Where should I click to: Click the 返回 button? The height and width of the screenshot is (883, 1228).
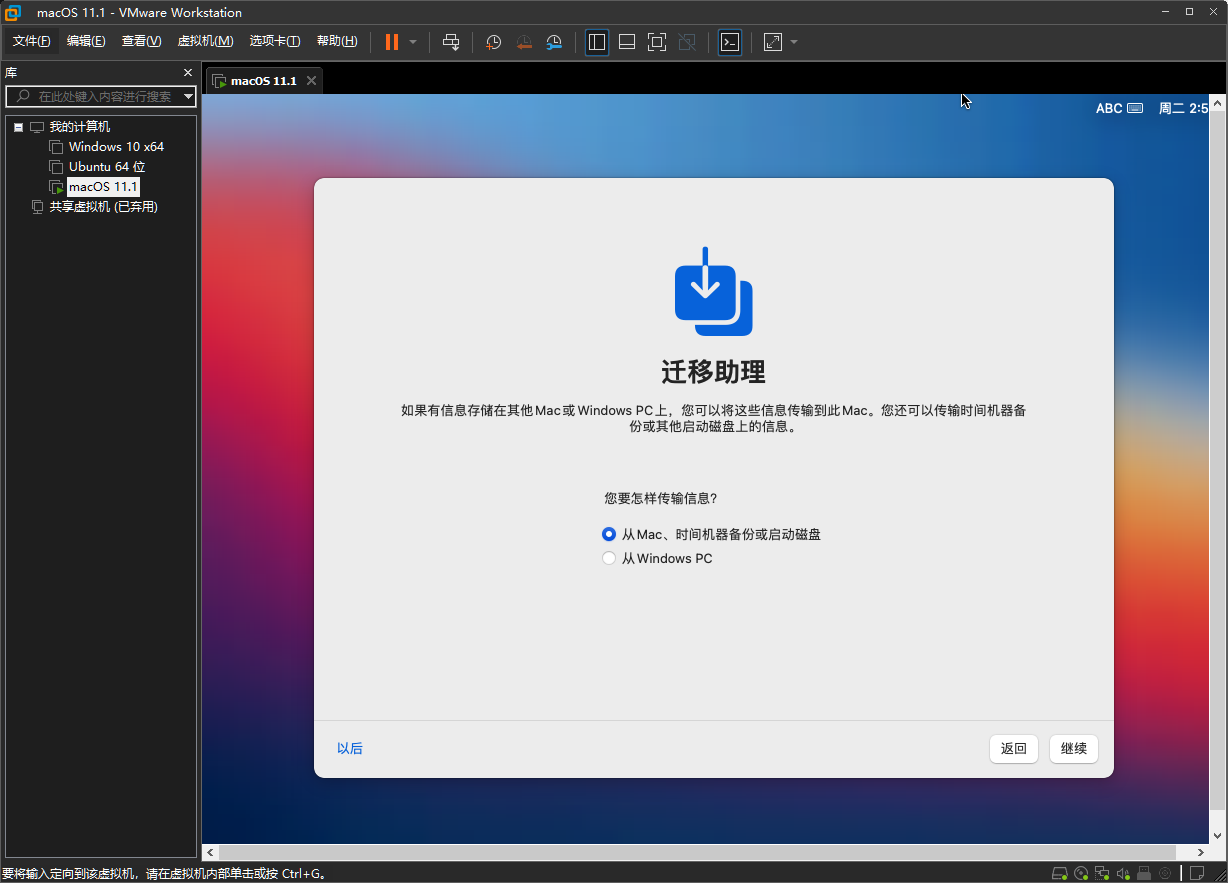(1014, 749)
